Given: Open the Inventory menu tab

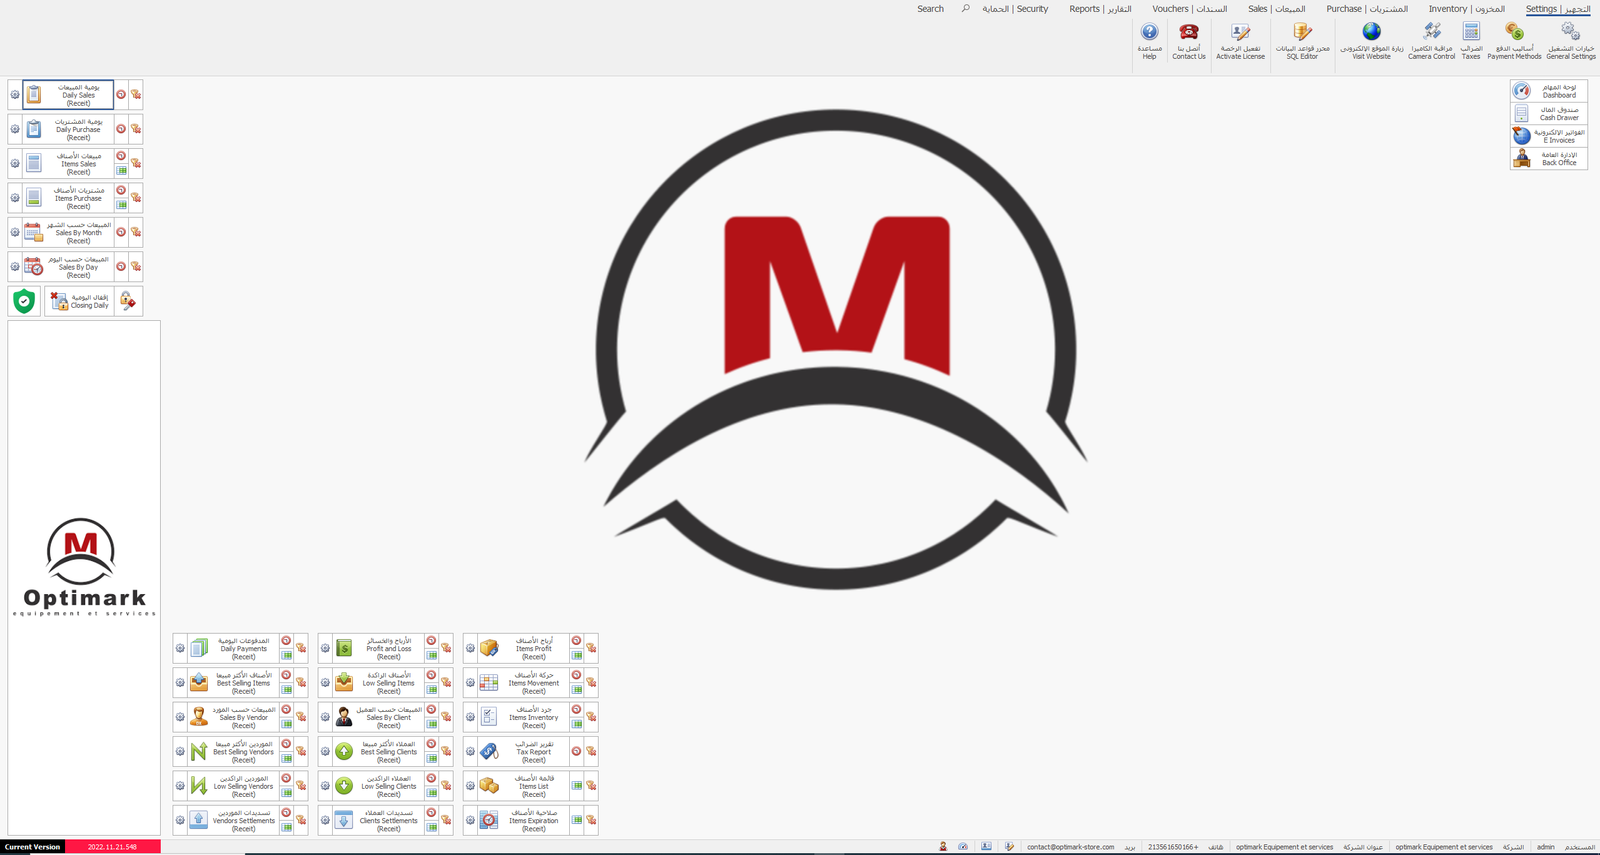Looking at the screenshot, I should (1466, 9).
